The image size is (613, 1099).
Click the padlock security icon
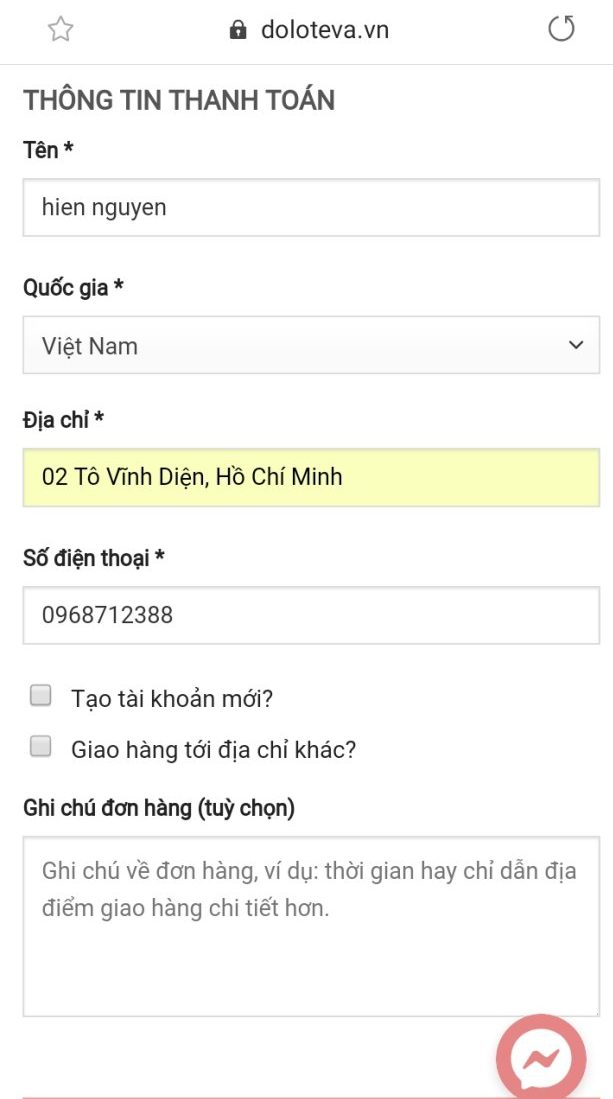[x=238, y=30]
